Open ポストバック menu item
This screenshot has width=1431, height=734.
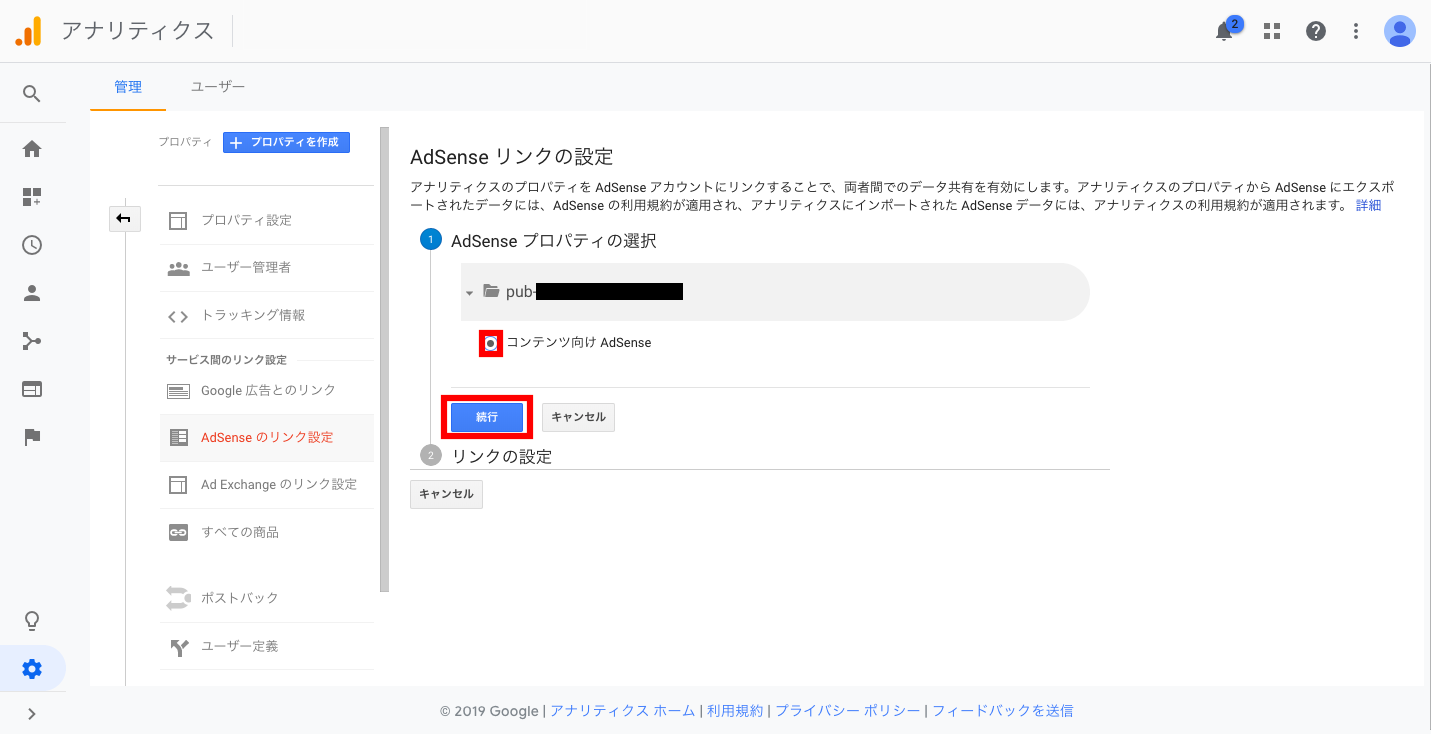pos(266,598)
